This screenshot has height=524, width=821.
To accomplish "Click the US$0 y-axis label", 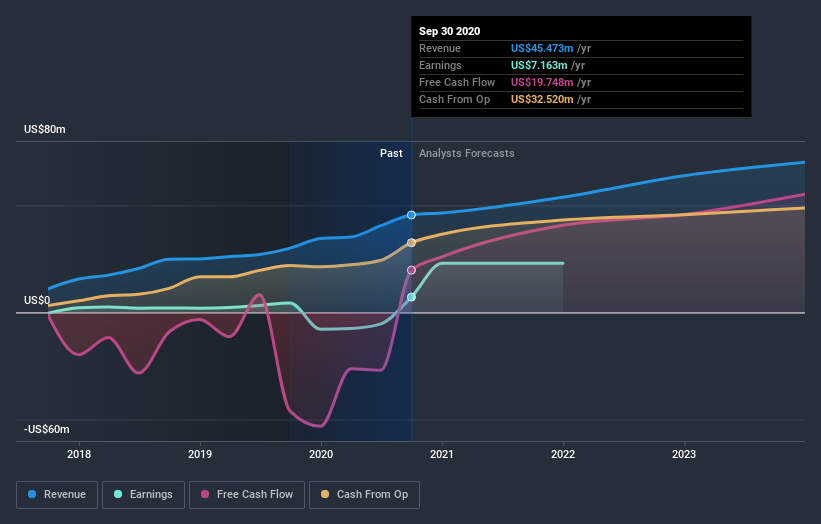I will pyautogui.click(x=37, y=300).
